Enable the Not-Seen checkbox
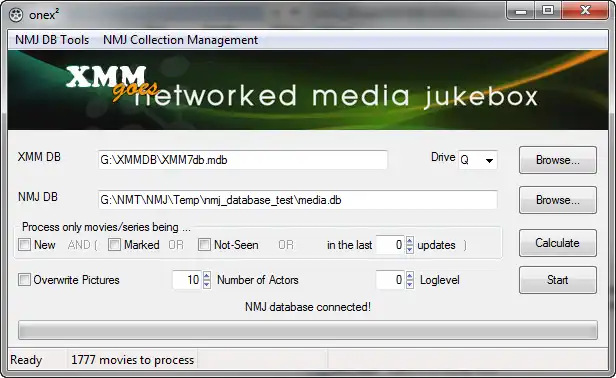This screenshot has width=616, height=378. tap(204, 245)
